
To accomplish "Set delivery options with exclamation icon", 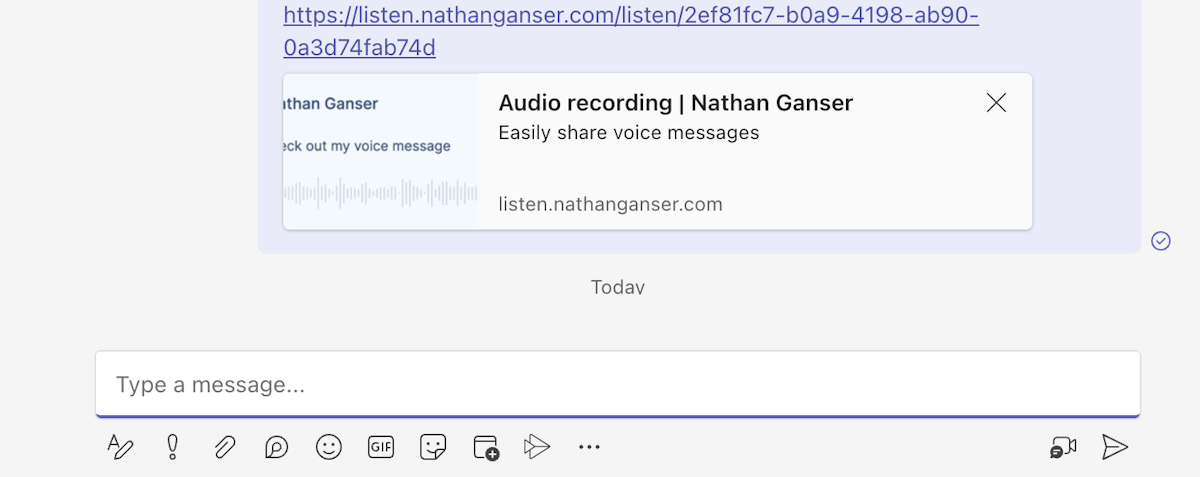I will coord(172,447).
